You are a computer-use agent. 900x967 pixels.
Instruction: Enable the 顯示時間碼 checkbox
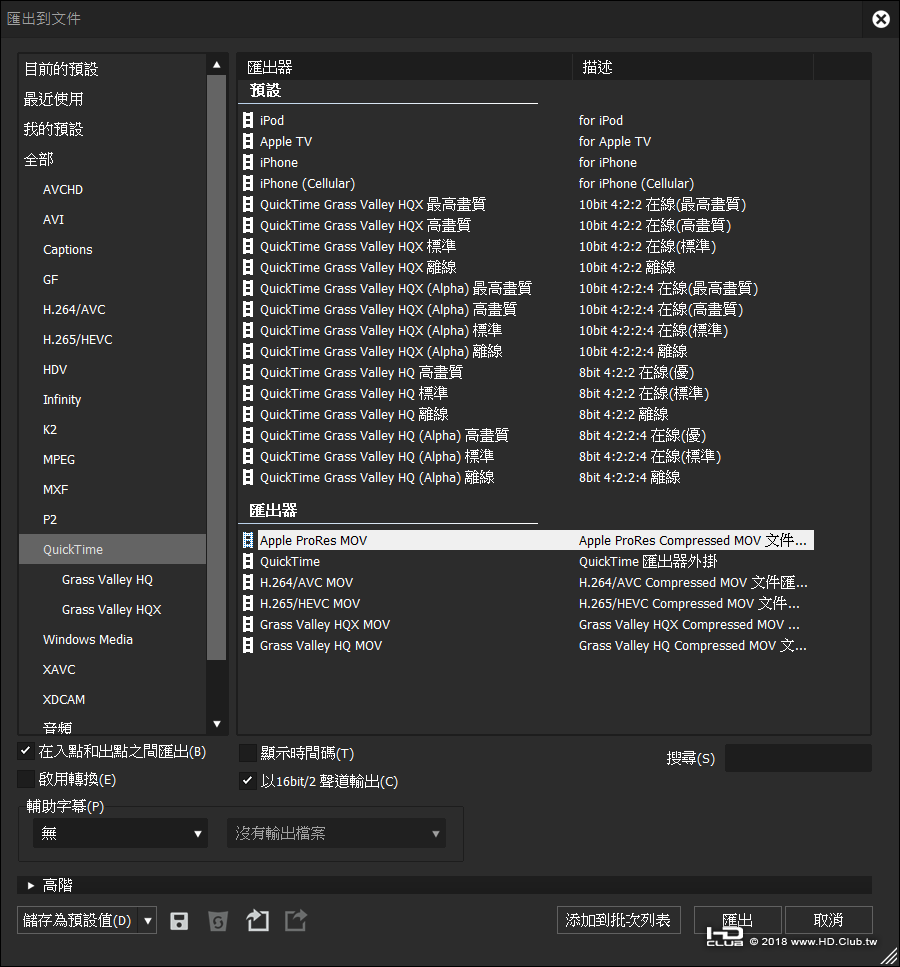[247, 752]
